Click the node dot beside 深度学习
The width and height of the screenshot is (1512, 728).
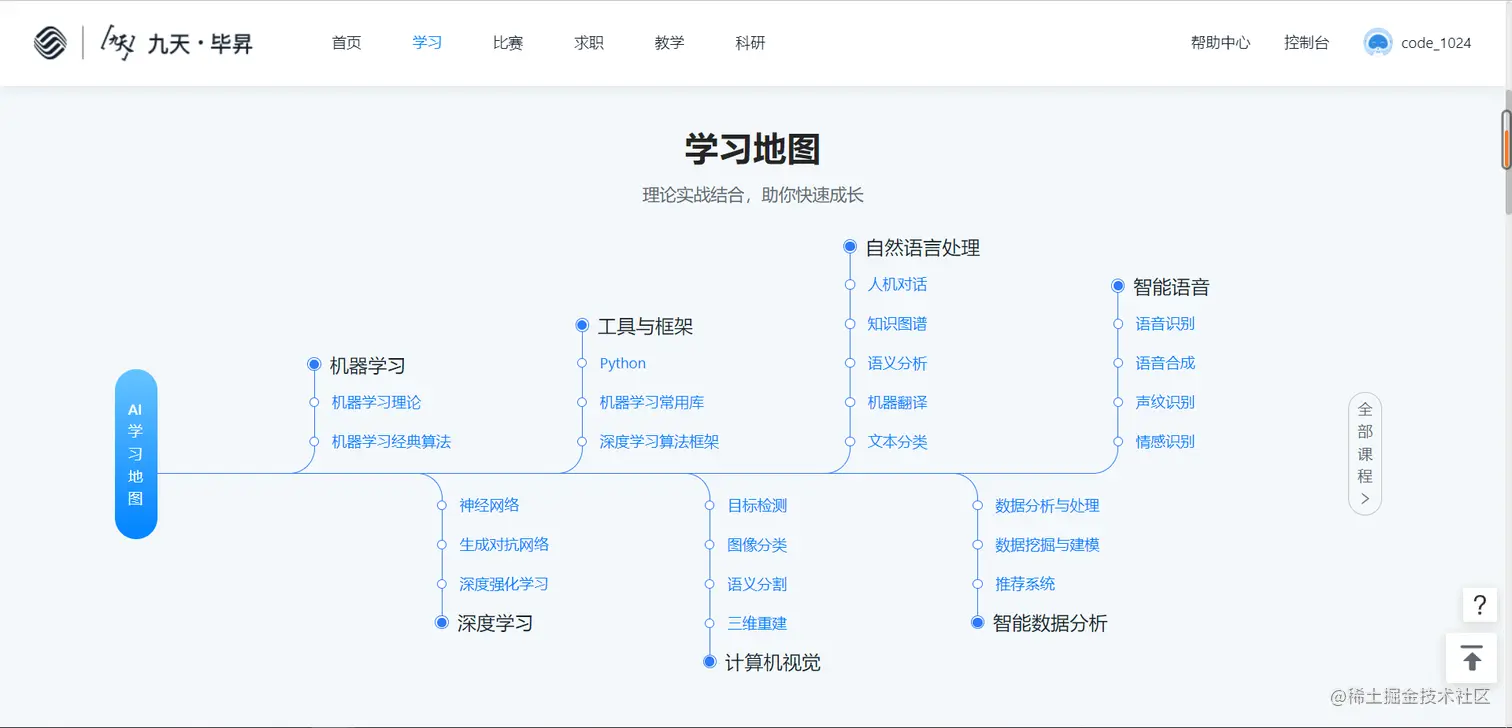coord(441,621)
